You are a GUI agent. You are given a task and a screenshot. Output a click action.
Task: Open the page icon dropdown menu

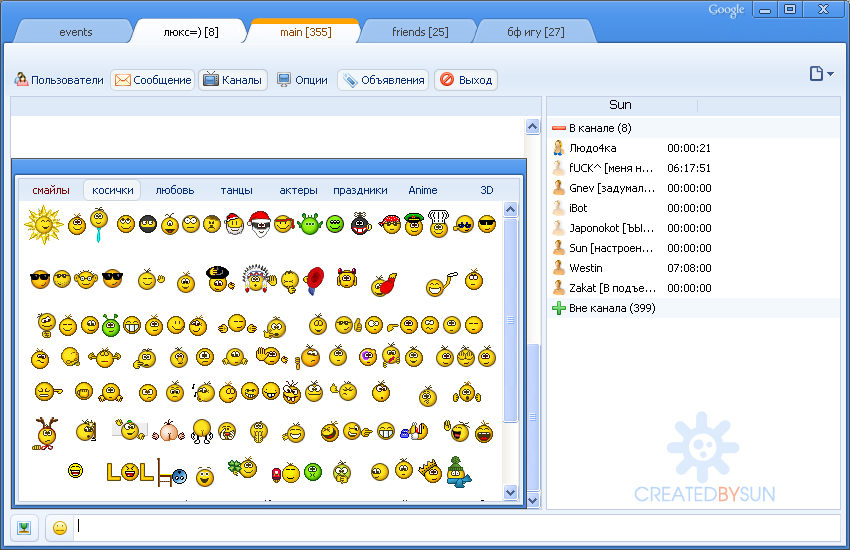pyautogui.click(x=821, y=74)
